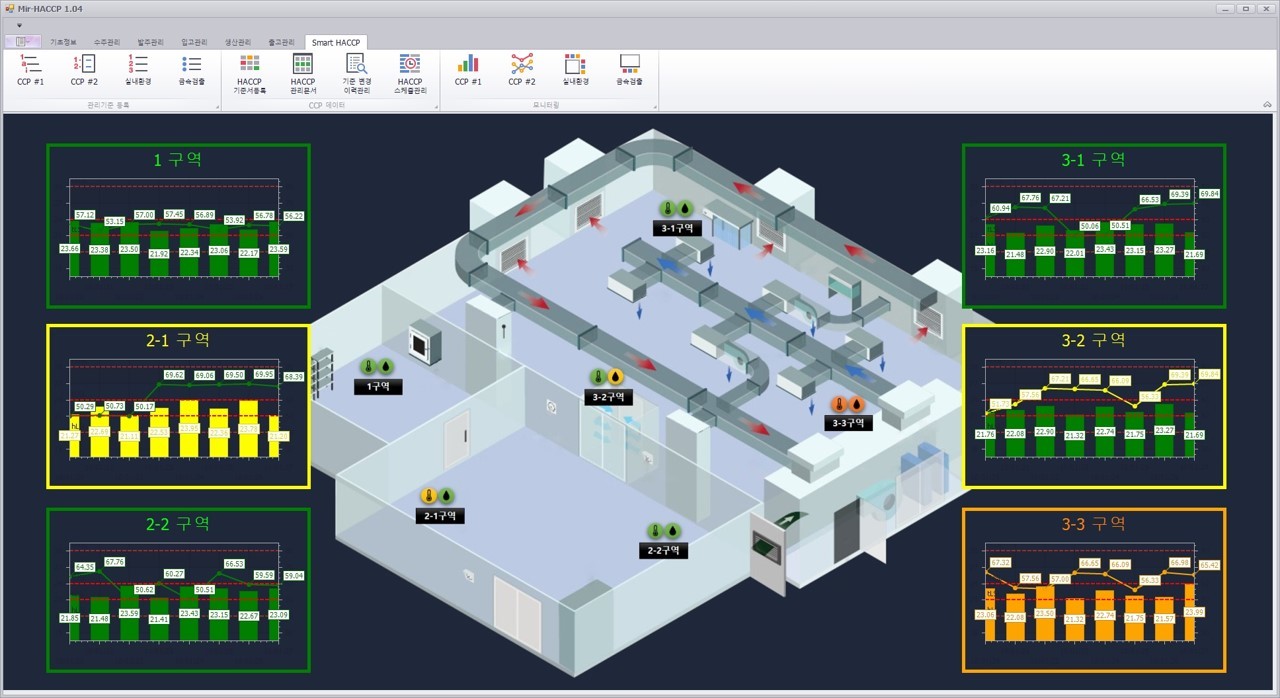This screenshot has width=1280, height=698.
Task: Click the 3-1구역 humidity sensor icon
Action: pyautogui.click(x=685, y=208)
